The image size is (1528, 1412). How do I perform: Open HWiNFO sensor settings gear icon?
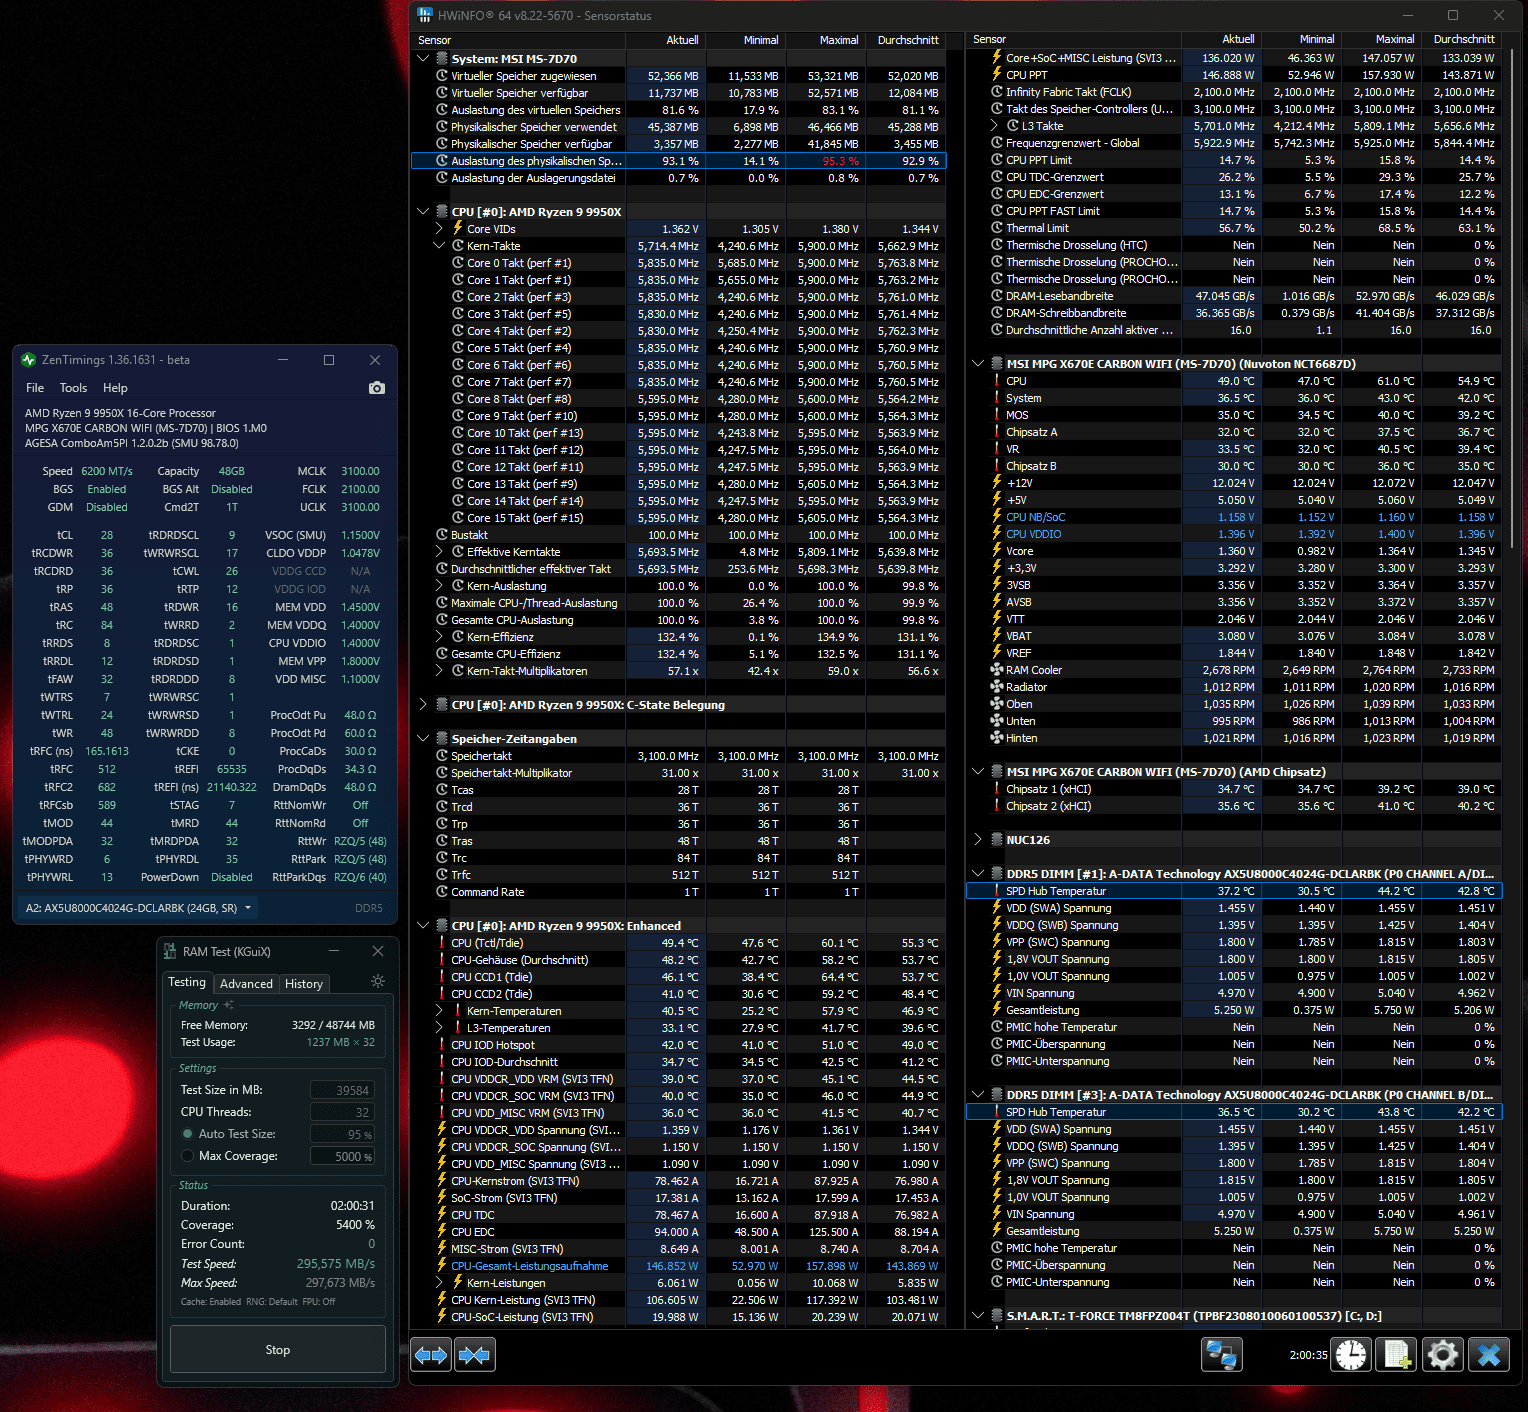1442,1355
